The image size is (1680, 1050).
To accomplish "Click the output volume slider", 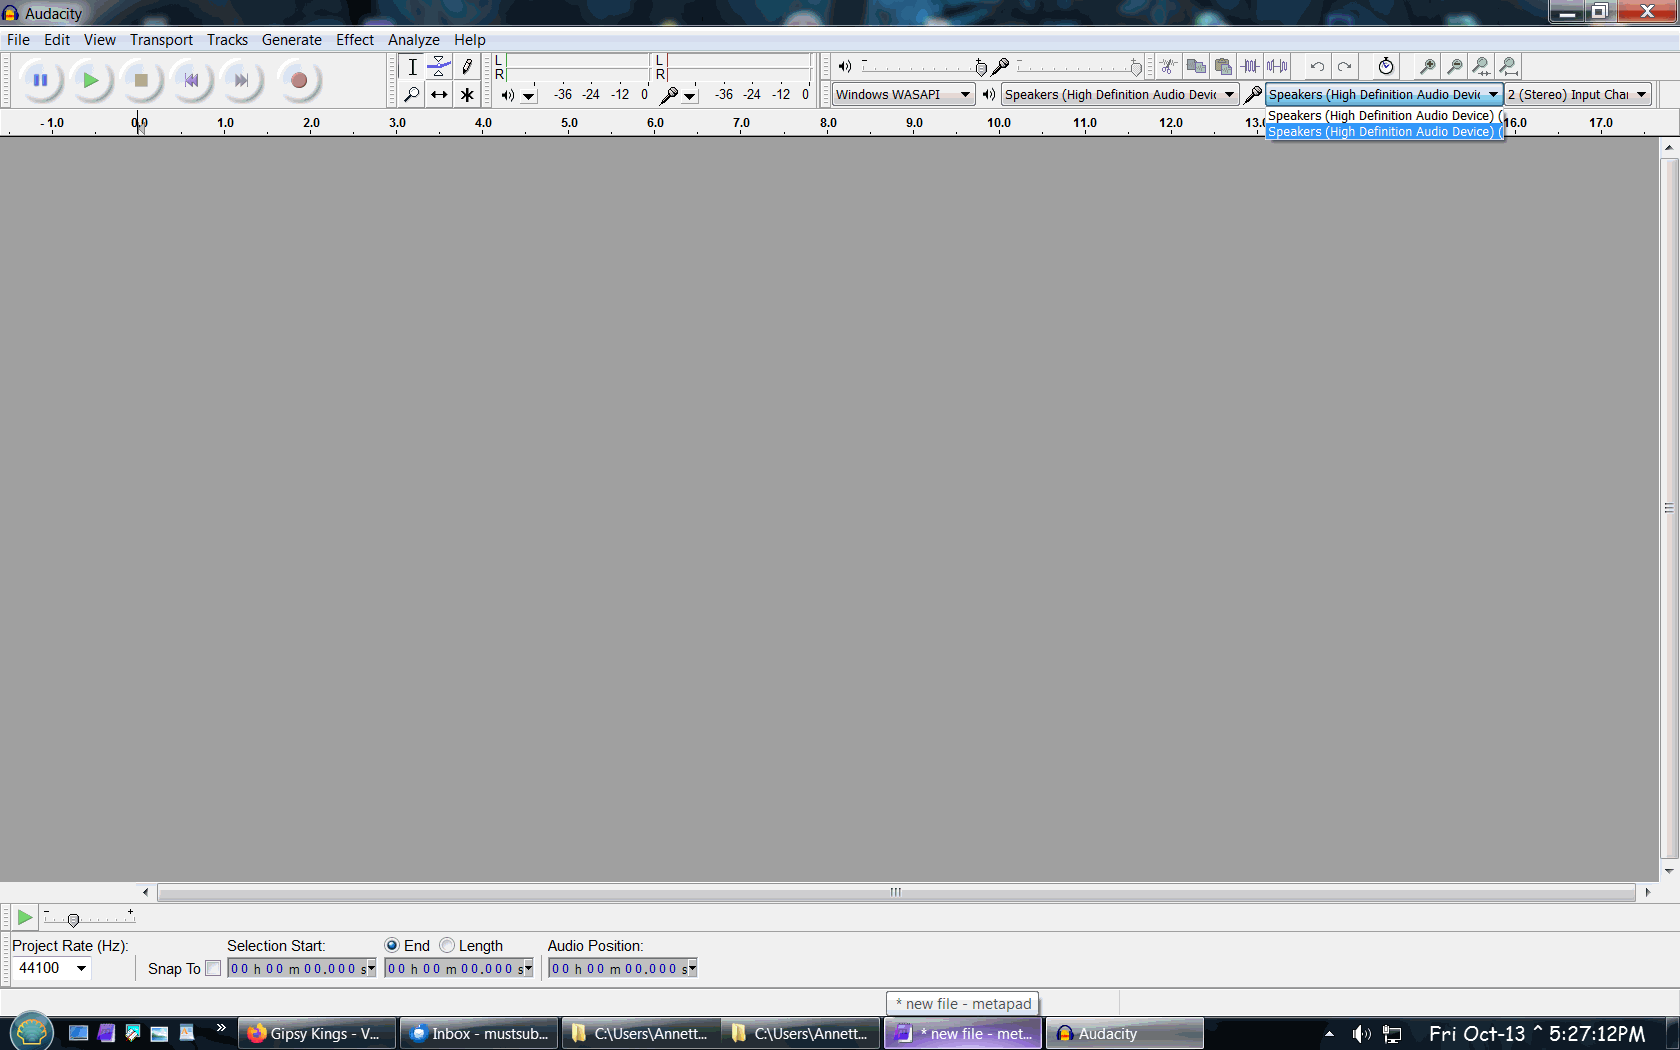I will coord(922,67).
